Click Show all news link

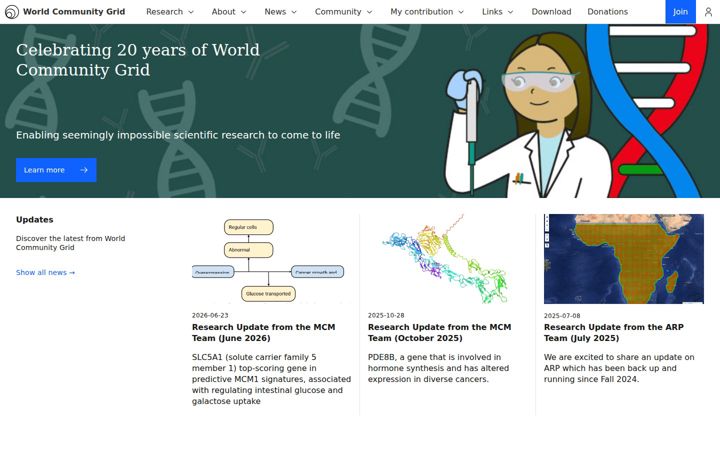(45, 272)
